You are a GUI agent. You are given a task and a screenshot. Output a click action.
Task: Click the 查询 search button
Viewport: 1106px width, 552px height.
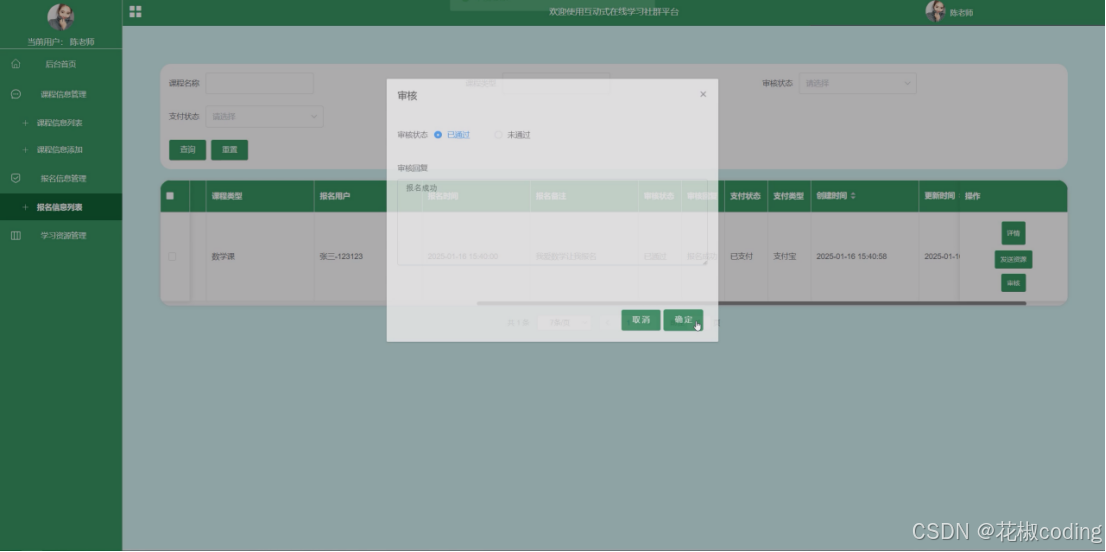click(188, 149)
